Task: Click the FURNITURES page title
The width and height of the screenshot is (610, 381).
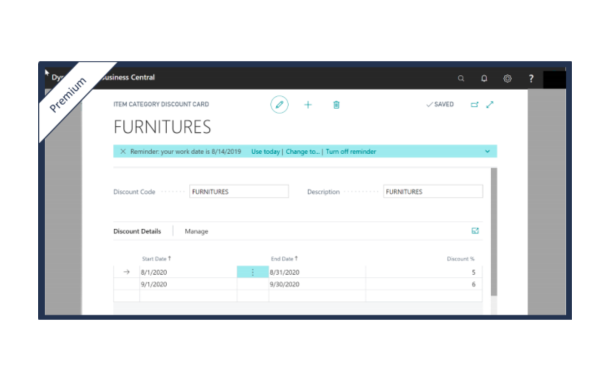Action: (x=162, y=127)
